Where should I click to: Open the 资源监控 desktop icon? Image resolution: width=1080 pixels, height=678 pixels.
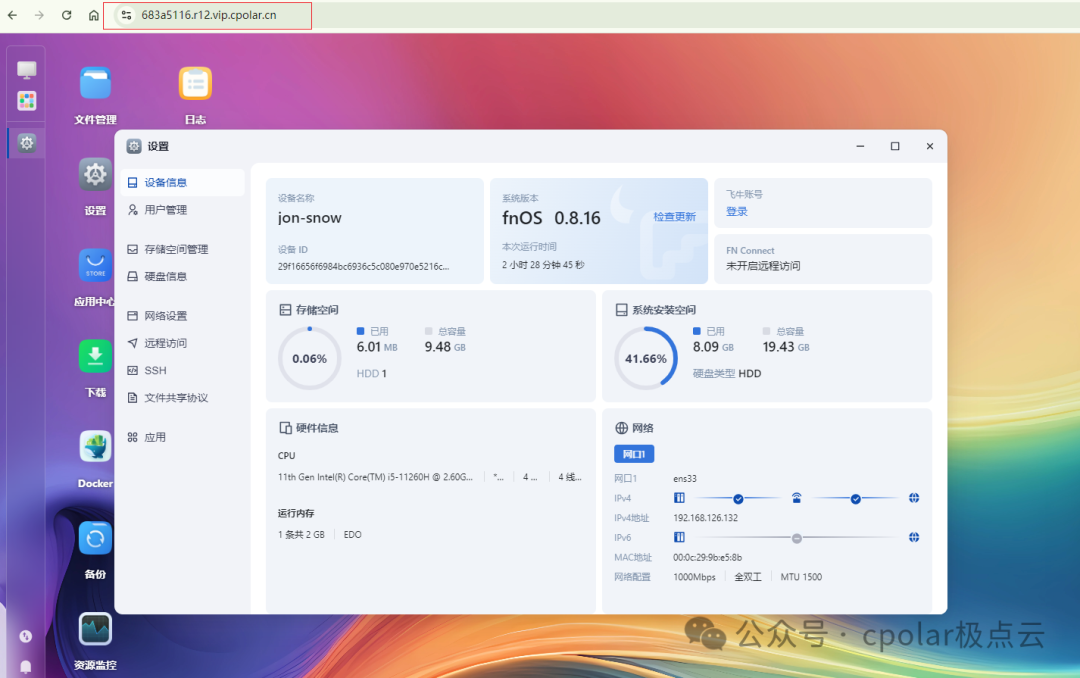click(x=95, y=629)
